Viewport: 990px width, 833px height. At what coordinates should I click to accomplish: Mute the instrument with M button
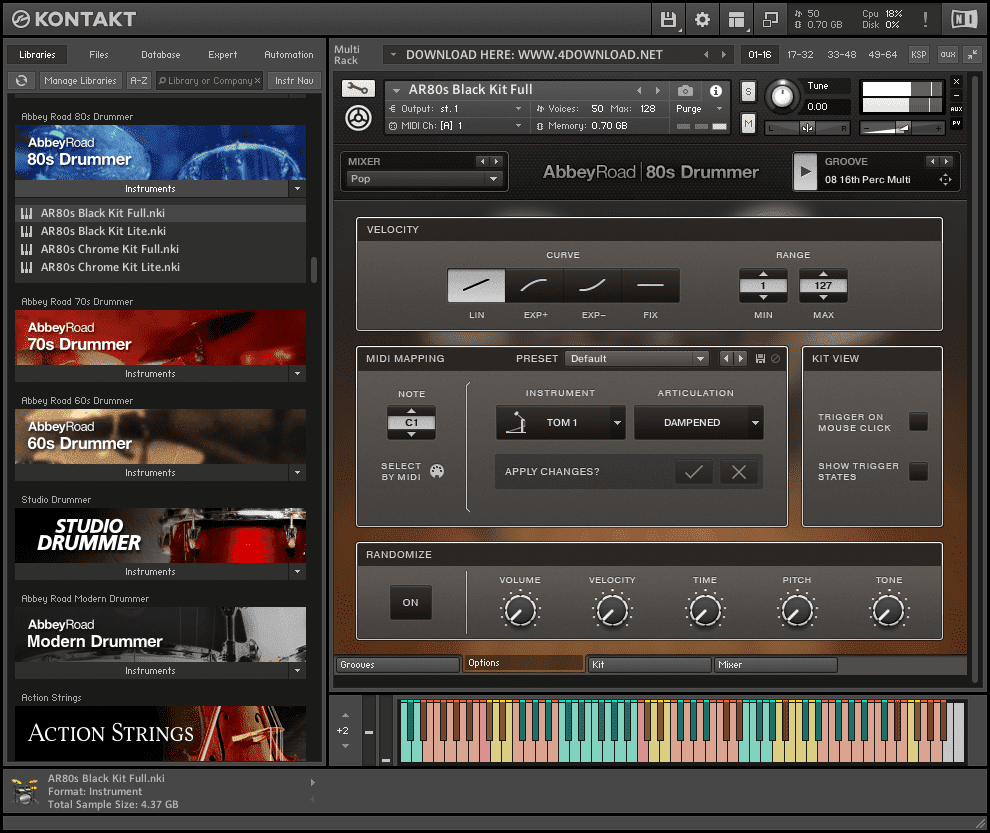(748, 123)
